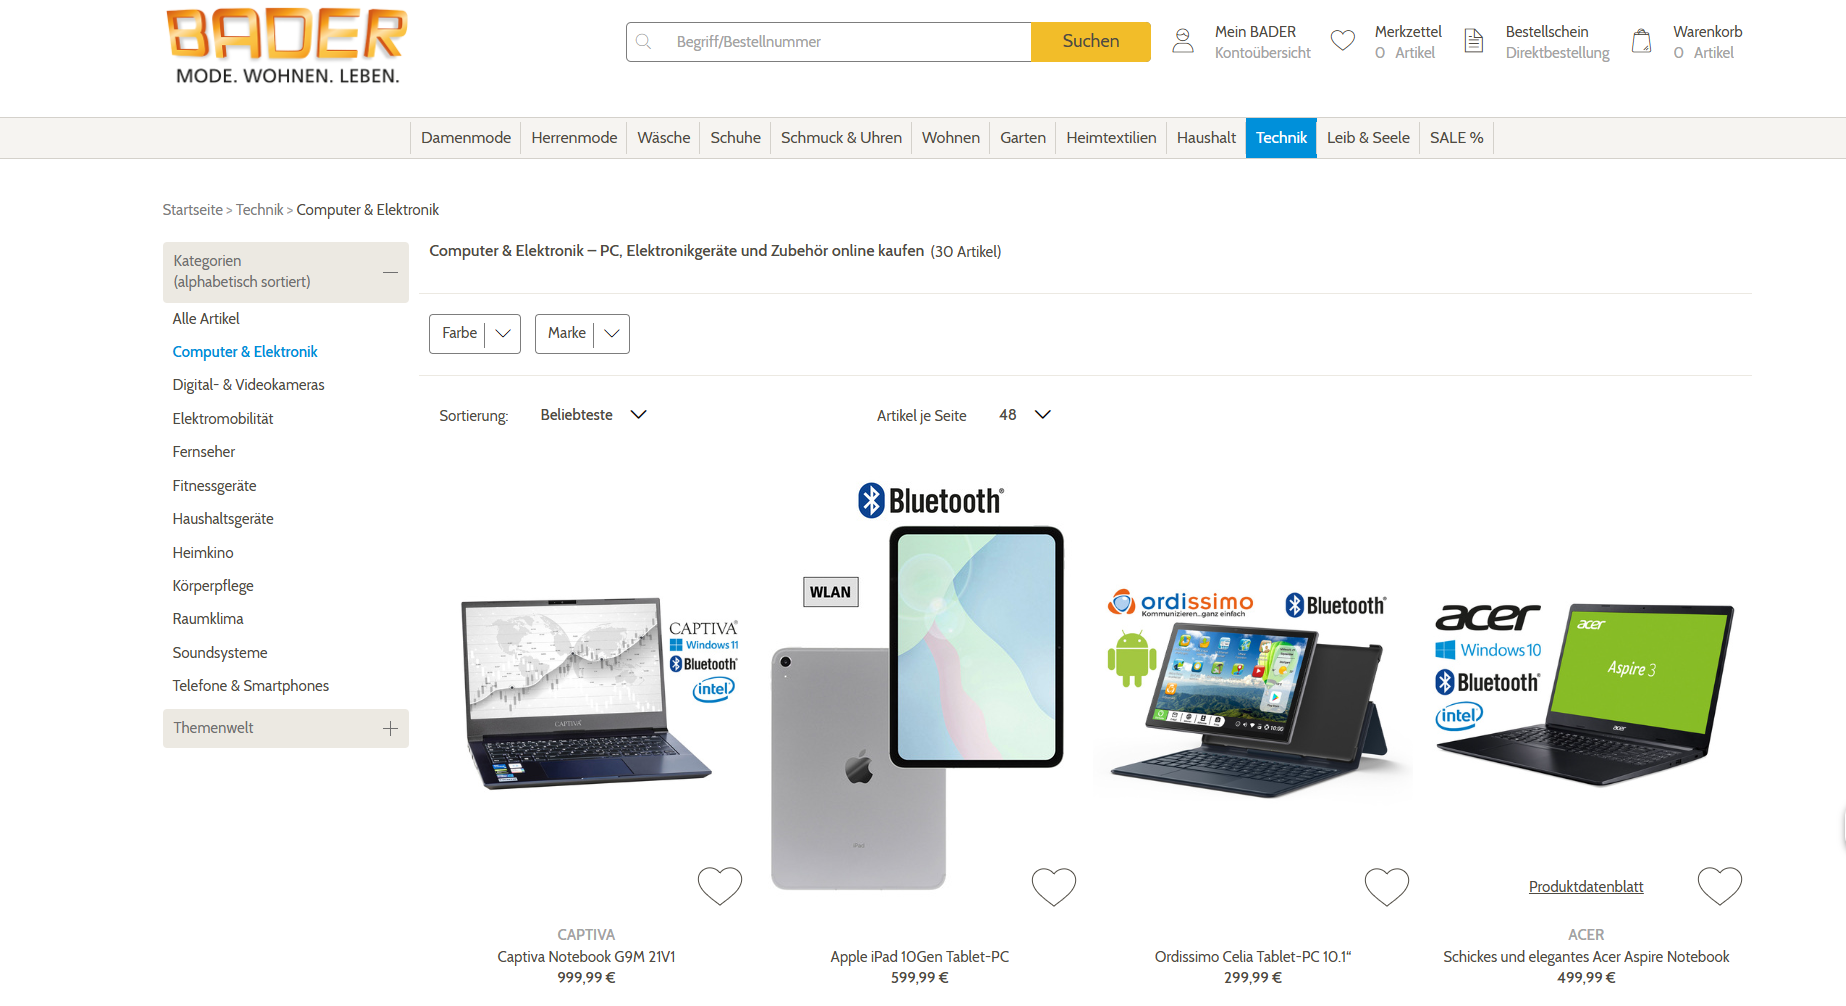The image size is (1846, 1006).
Task: Click the Bestellschein document icon
Action: click(x=1474, y=41)
